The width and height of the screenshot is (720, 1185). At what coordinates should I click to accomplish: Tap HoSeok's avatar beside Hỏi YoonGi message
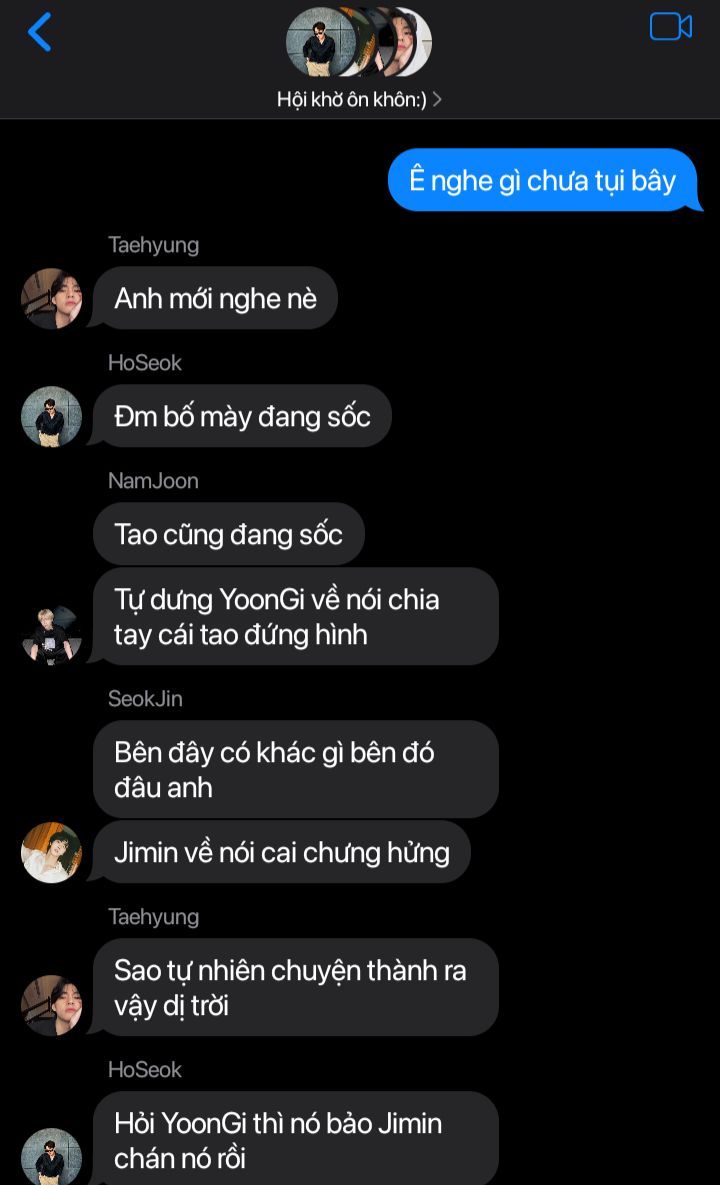click(51, 1156)
